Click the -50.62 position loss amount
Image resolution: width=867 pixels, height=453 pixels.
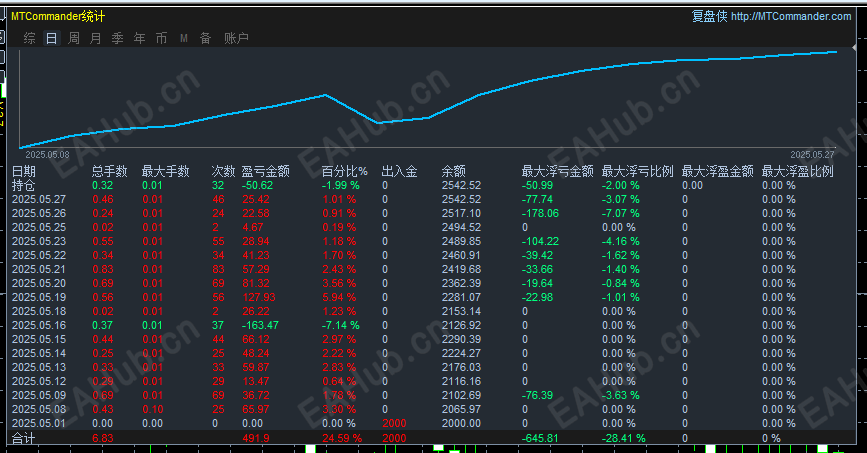tap(257, 185)
